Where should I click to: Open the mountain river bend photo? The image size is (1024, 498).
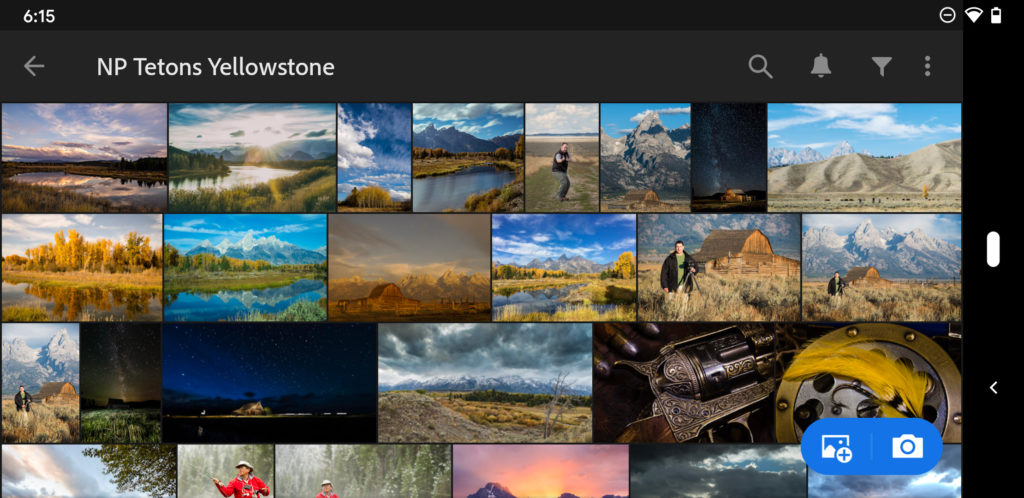click(468, 157)
